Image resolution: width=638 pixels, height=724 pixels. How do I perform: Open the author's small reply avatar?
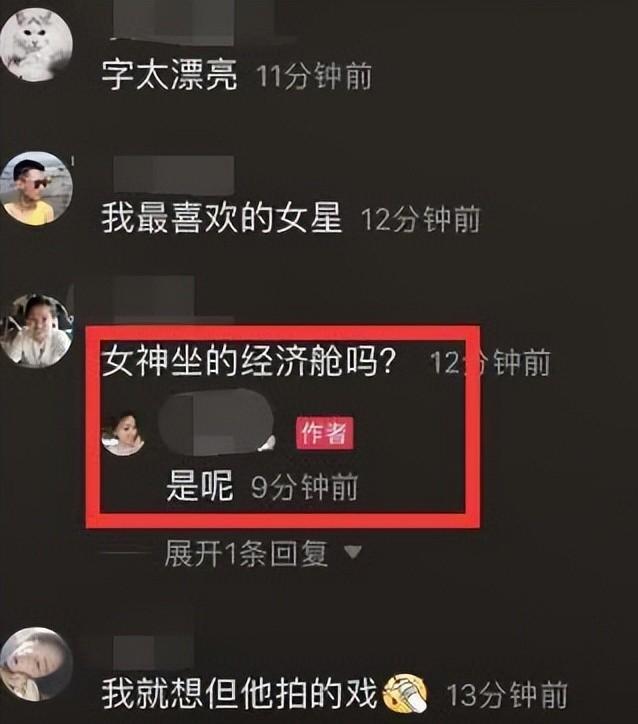click(123, 433)
